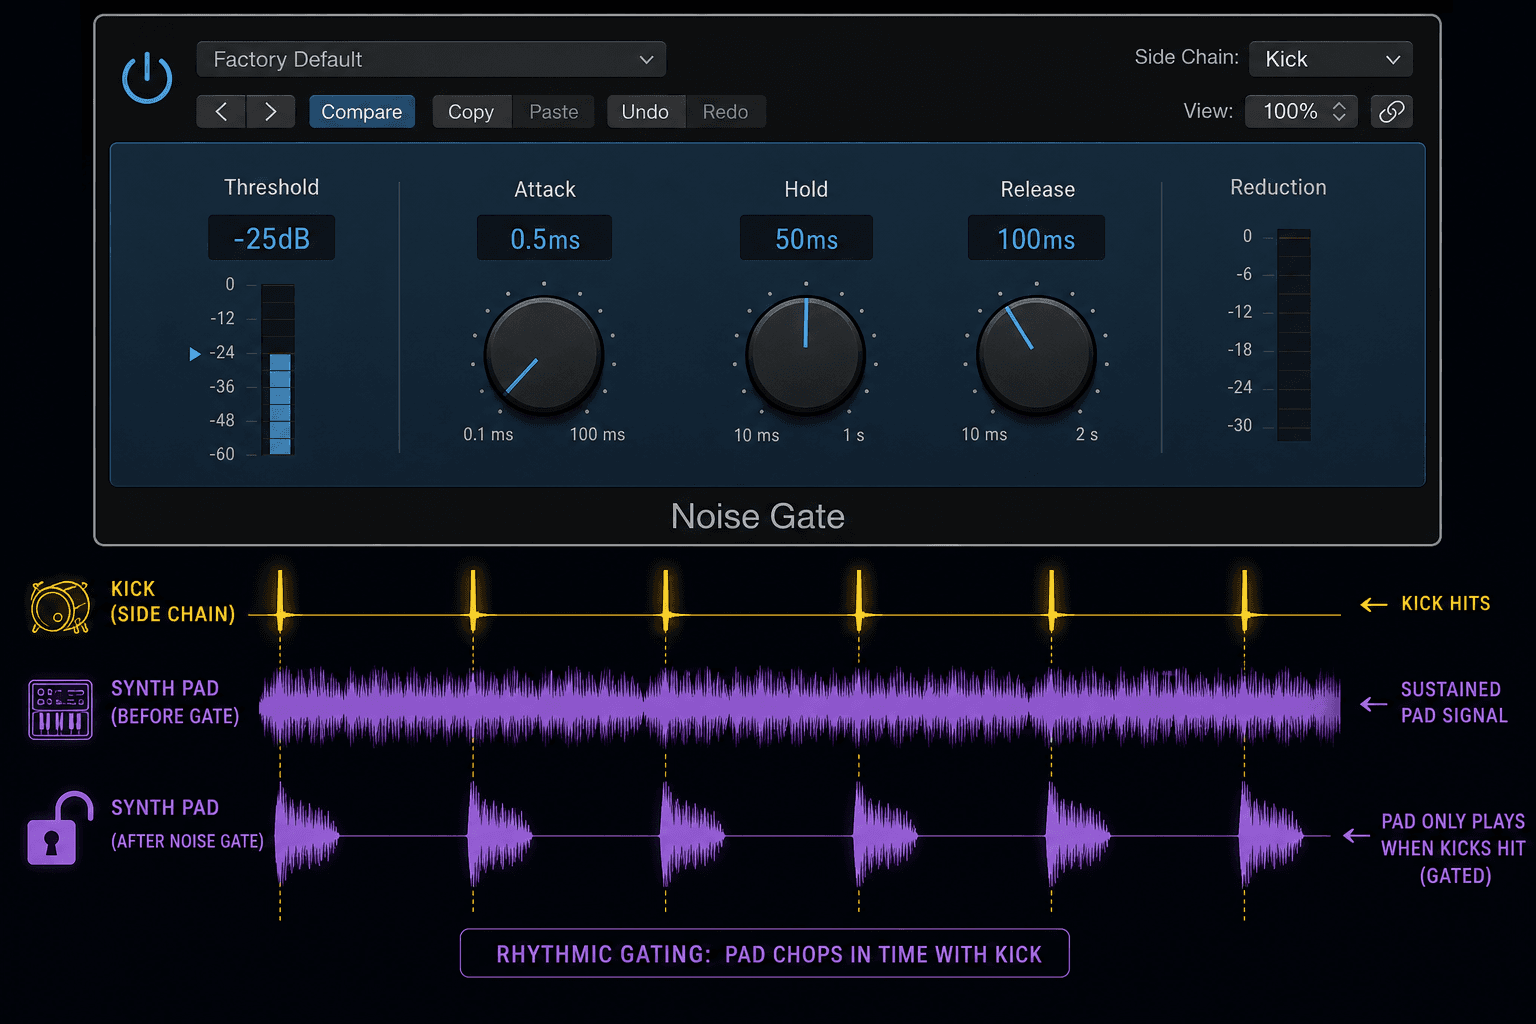1536x1024 pixels.
Task: Click the Reduction label
Action: pos(1278,187)
